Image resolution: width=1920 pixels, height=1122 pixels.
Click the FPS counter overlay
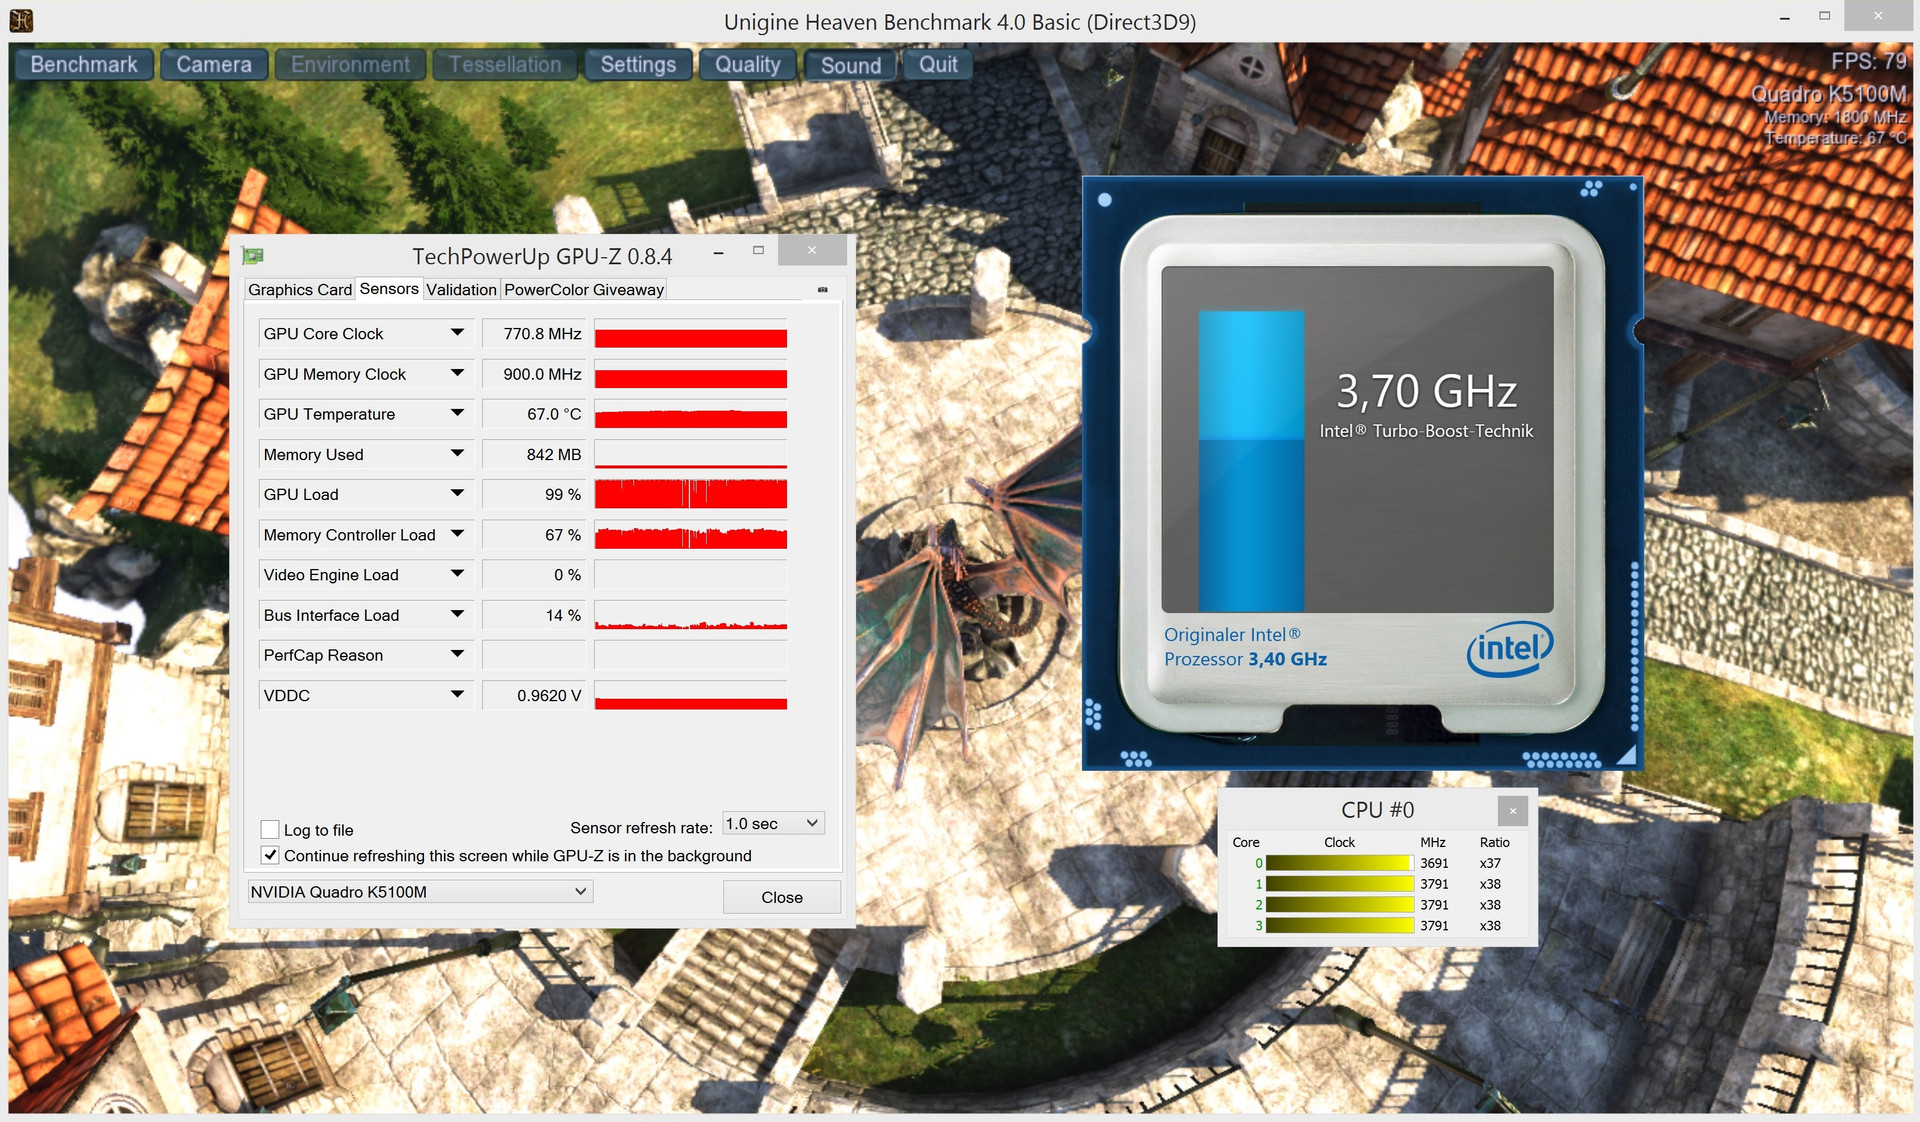(1868, 61)
